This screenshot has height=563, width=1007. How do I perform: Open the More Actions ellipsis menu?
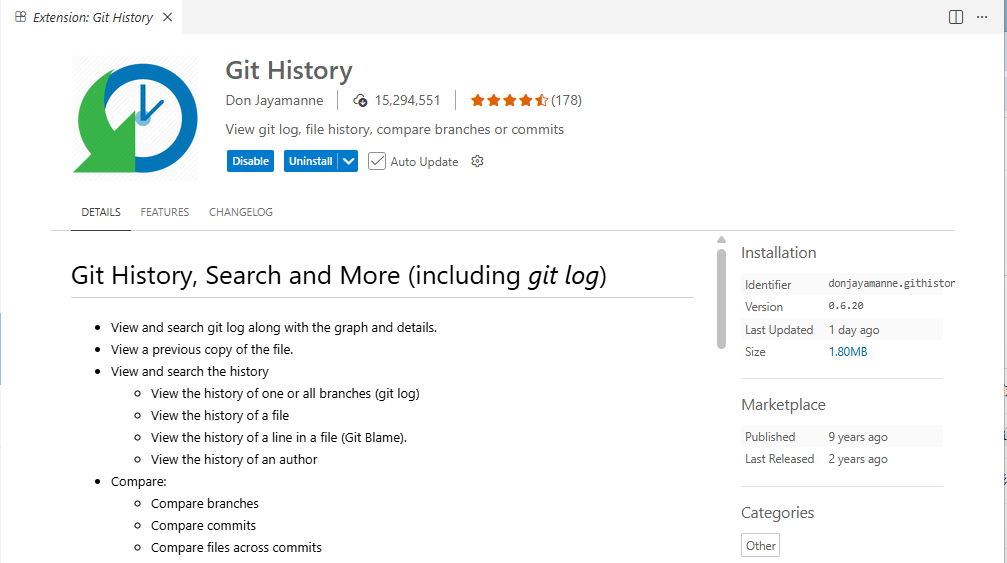pos(981,17)
